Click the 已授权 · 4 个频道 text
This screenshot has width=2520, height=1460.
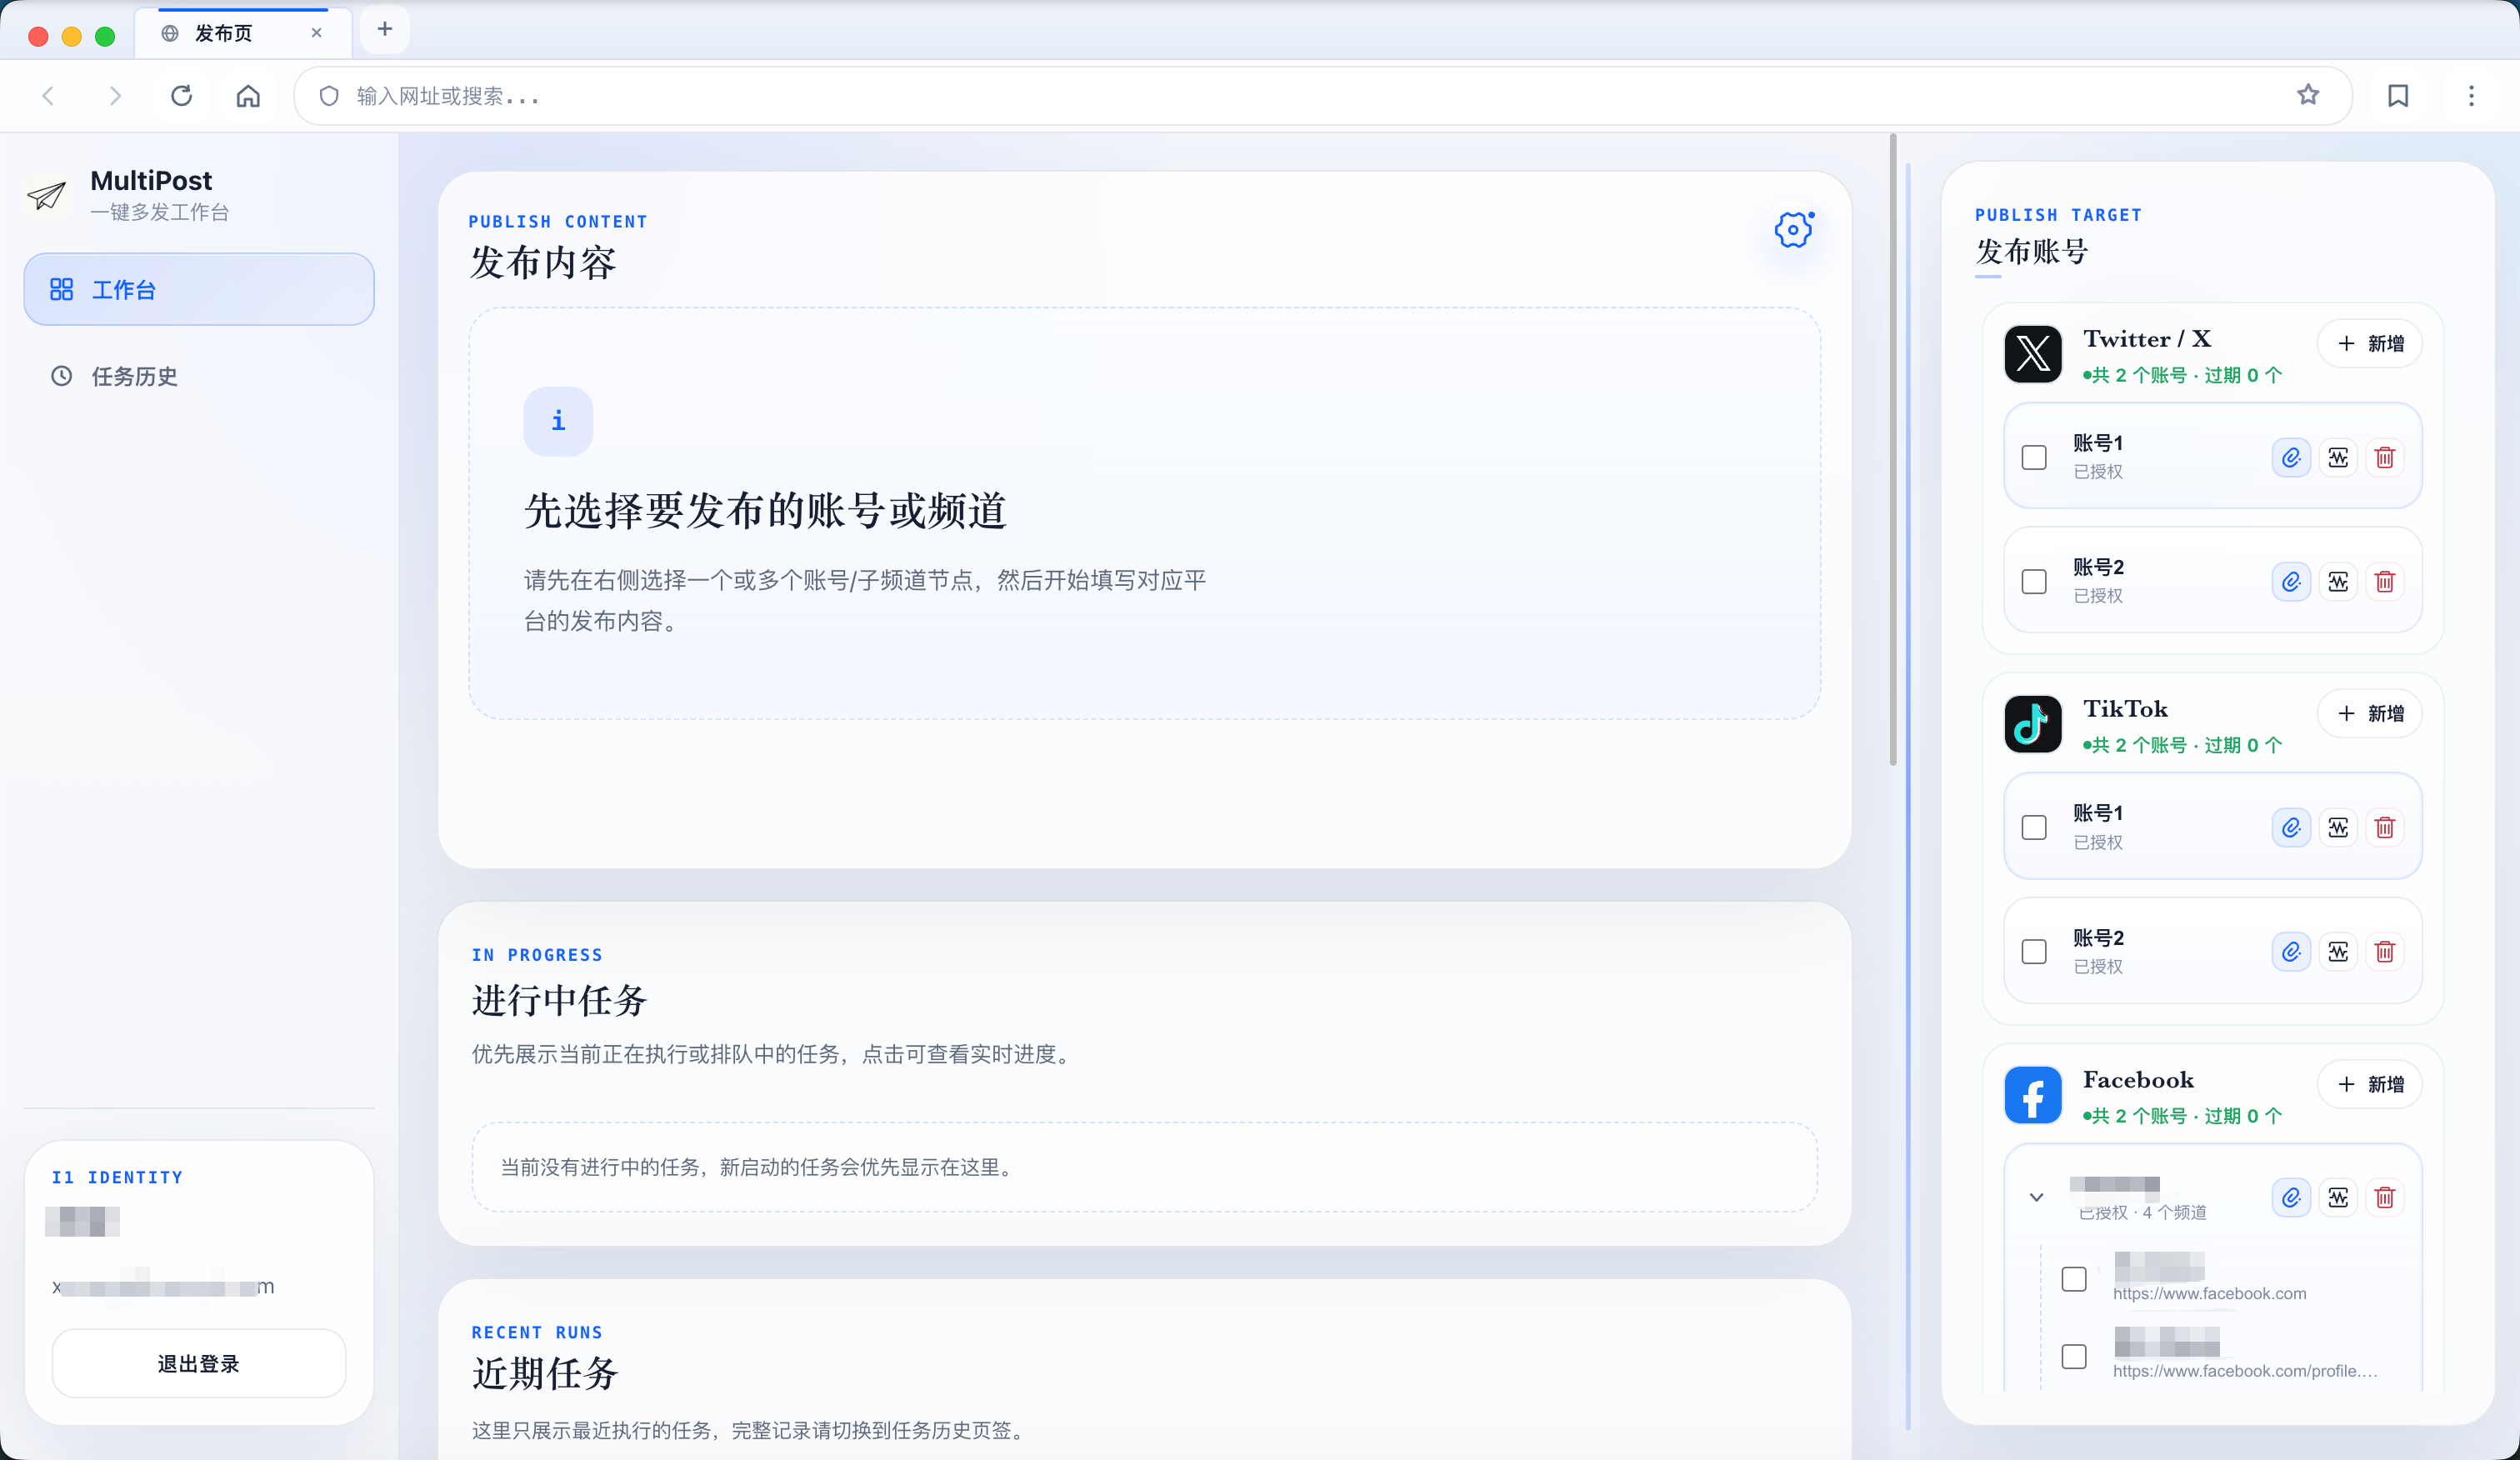tap(2142, 1213)
